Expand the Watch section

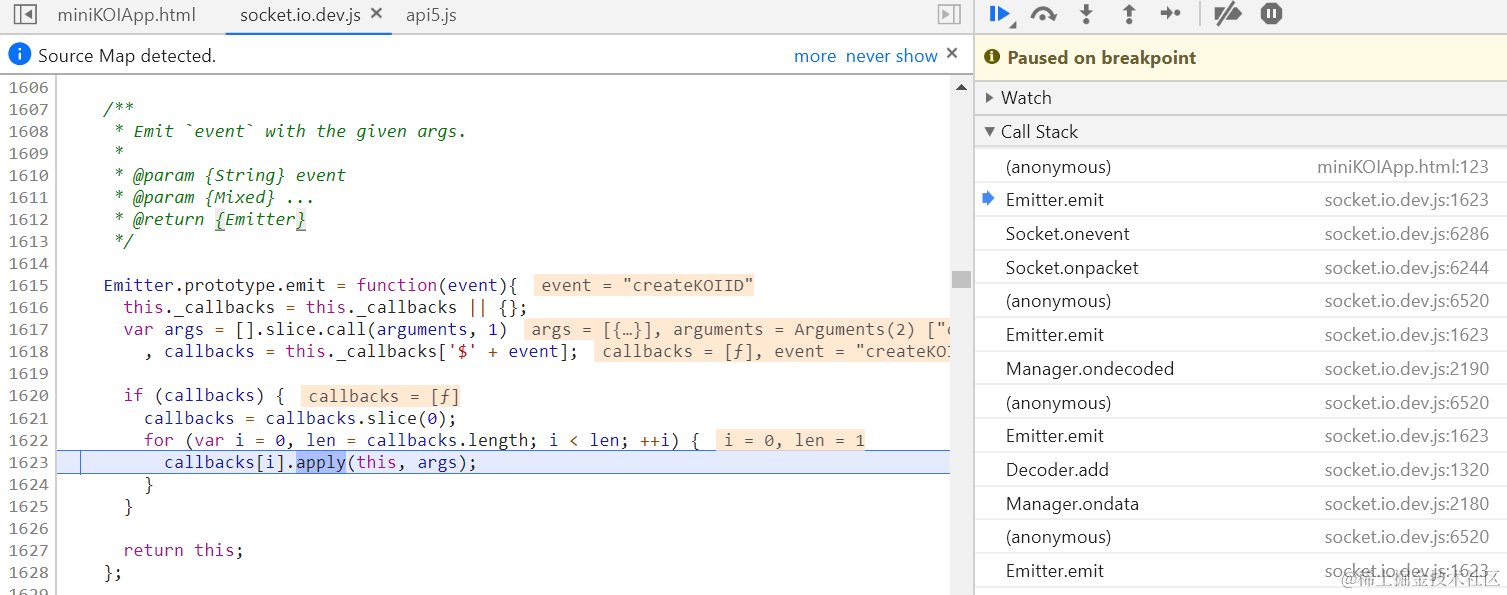point(1241,98)
